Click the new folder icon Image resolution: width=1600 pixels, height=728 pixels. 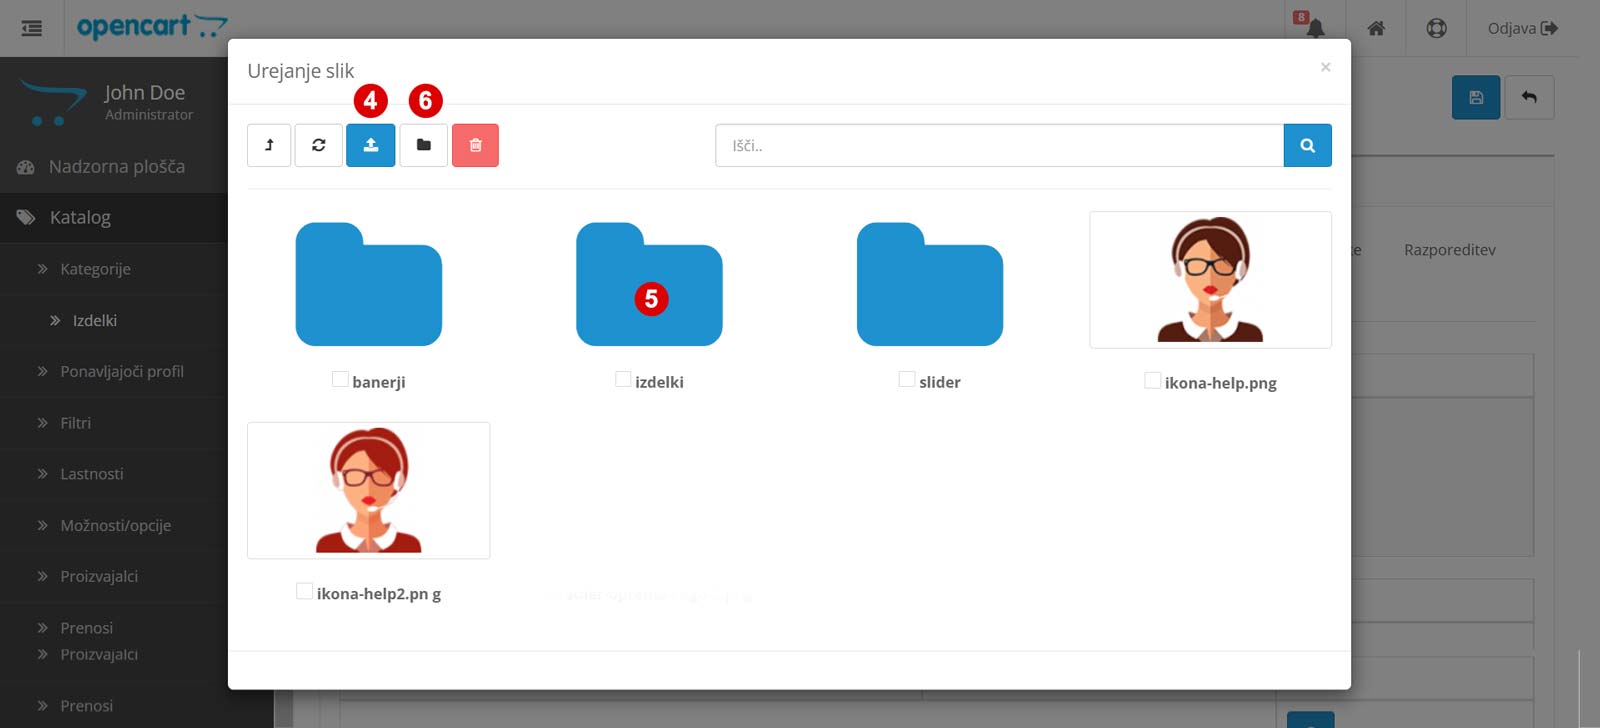pyautogui.click(x=423, y=145)
